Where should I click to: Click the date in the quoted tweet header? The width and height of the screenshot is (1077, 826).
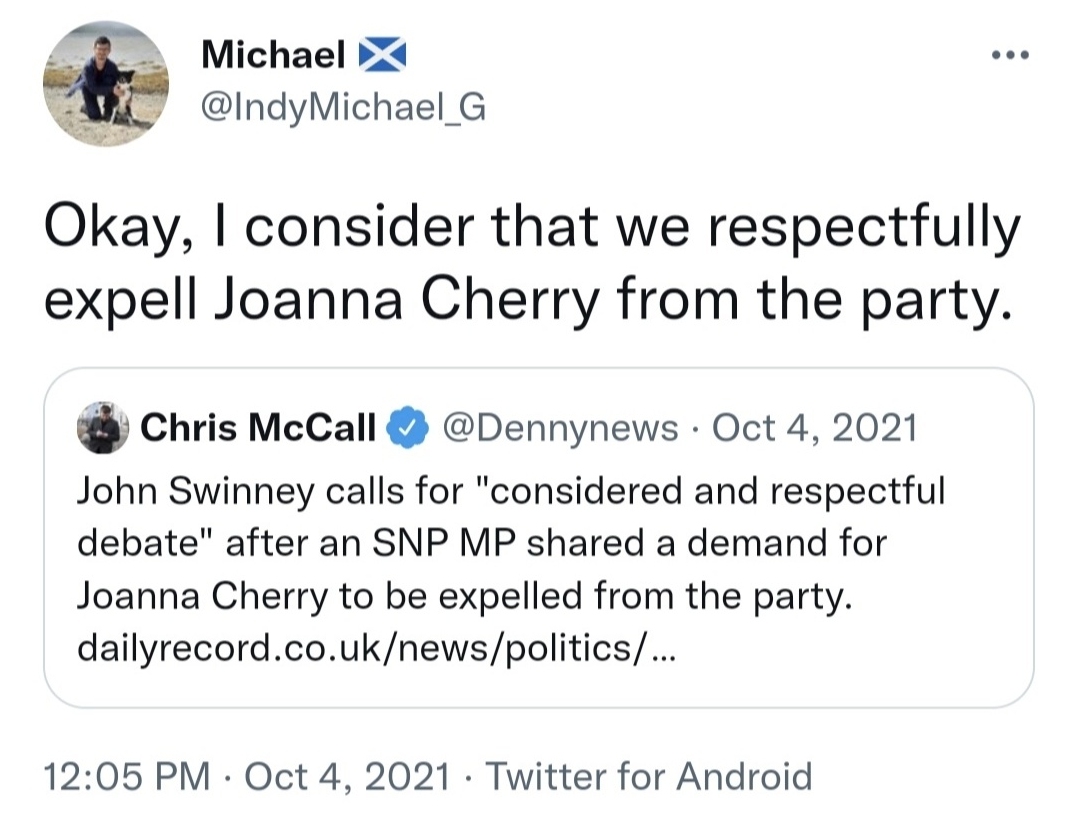pyautogui.click(x=814, y=429)
